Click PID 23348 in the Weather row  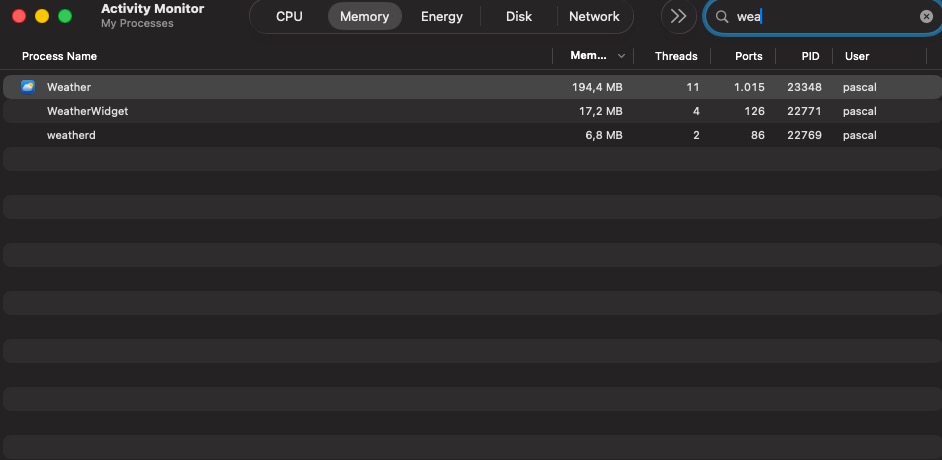click(x=804, y=87)
